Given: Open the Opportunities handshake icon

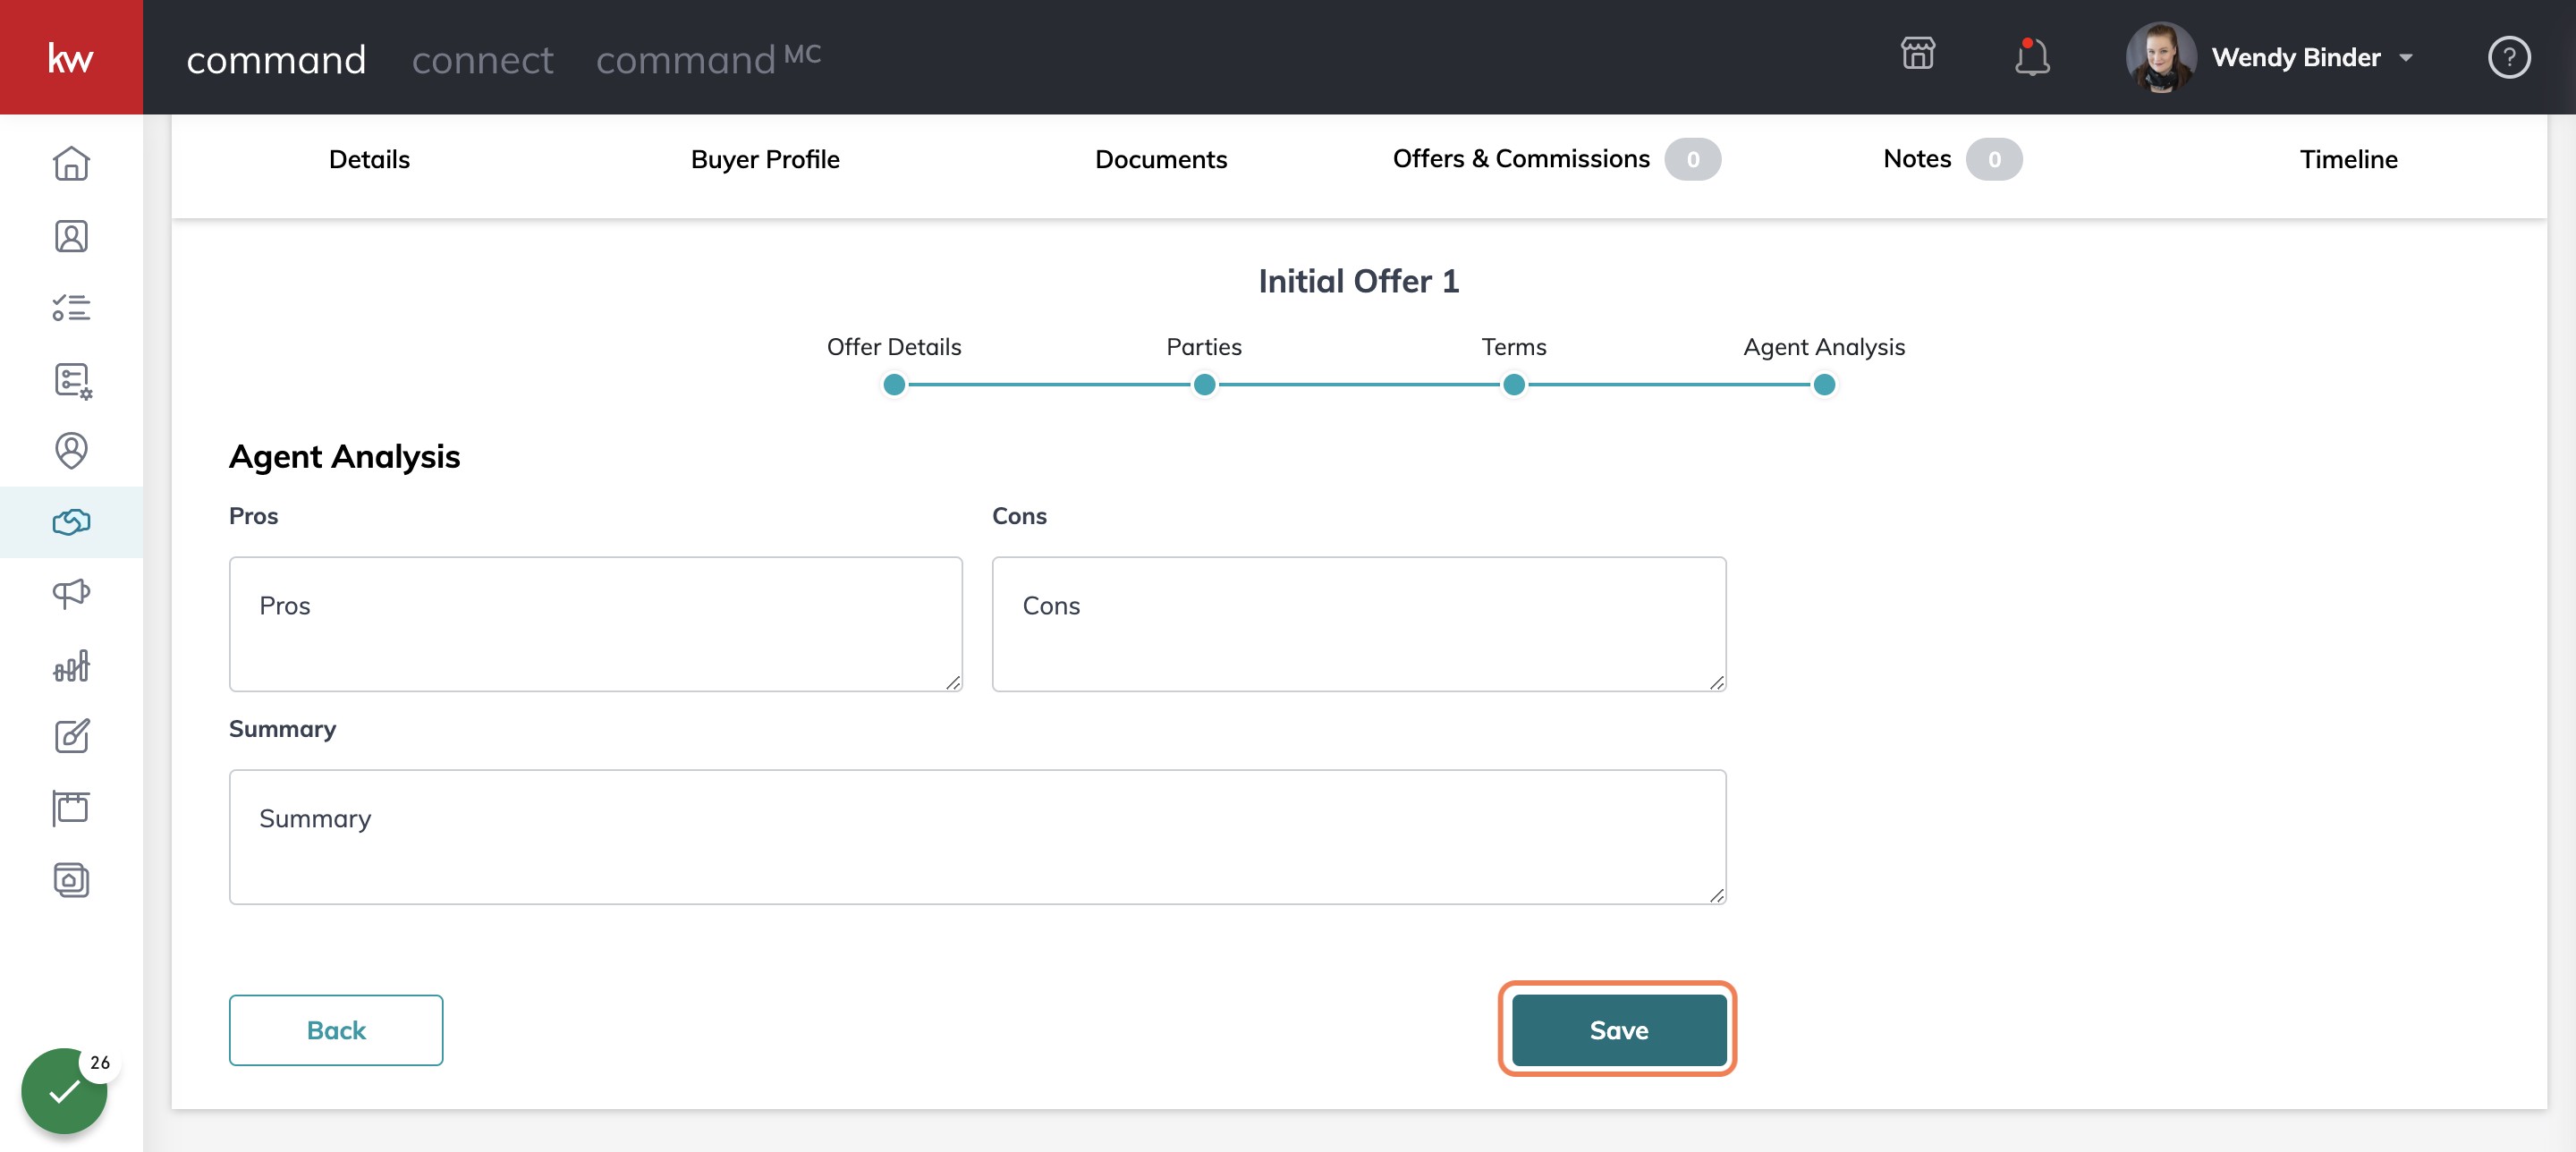Looking at the screenshot, I should pos(71,522).
